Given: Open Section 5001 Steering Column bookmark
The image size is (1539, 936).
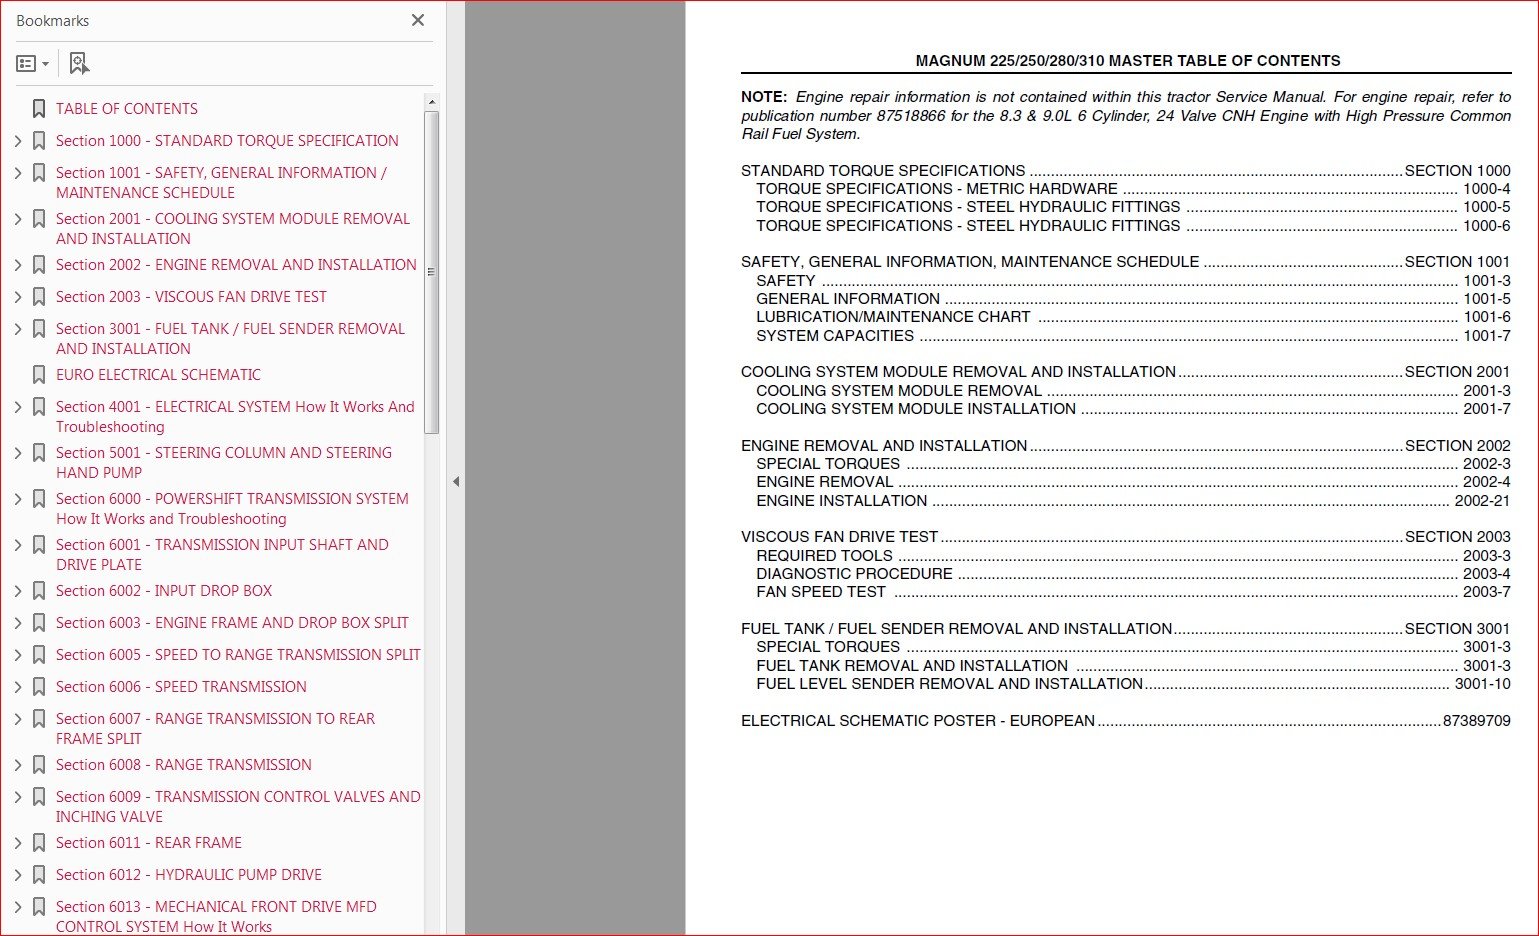Looking at the screenshot, I should point(224,463).
